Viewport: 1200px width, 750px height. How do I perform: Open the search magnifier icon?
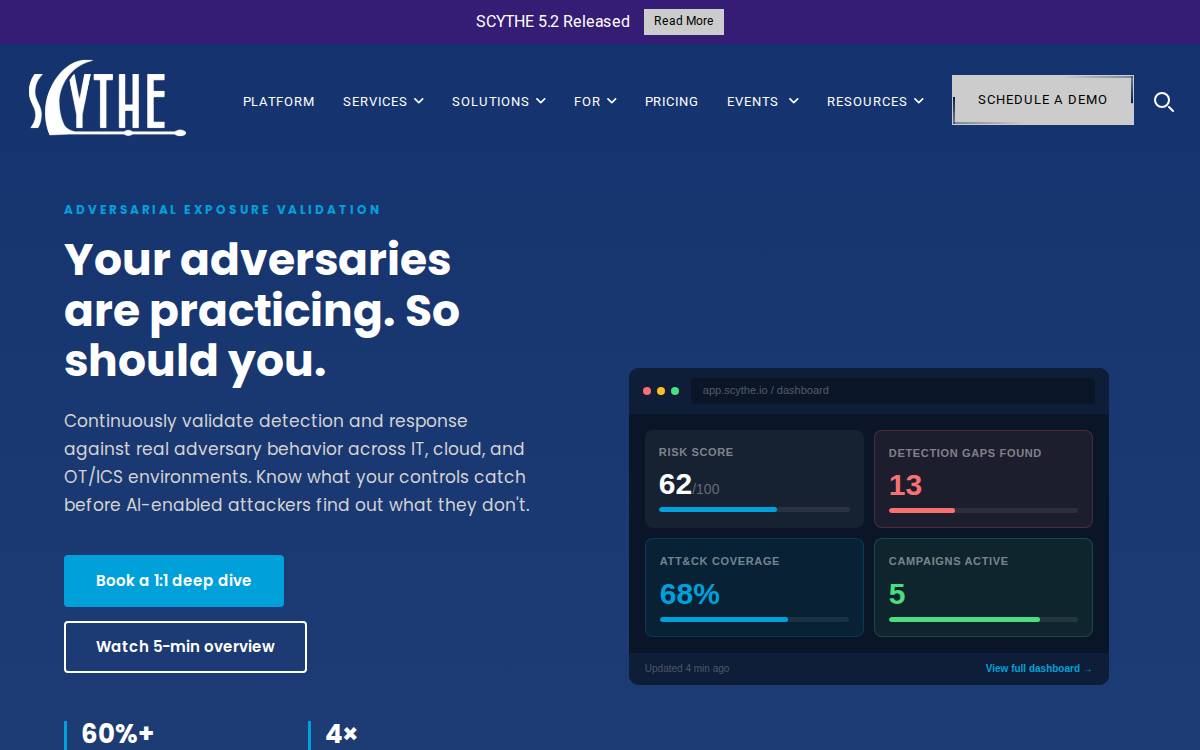(x=1164, y=101)
